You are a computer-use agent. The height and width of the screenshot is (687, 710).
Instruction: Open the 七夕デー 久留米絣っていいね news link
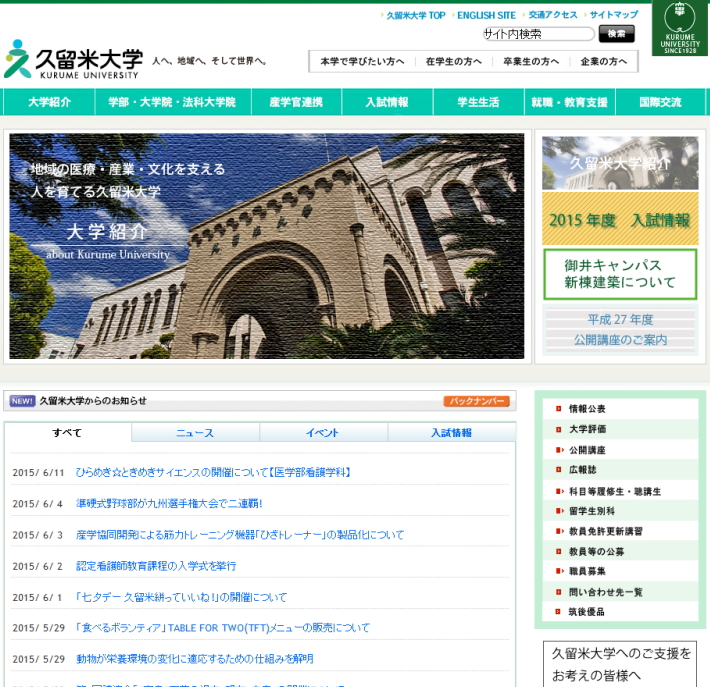coord(182,597)
